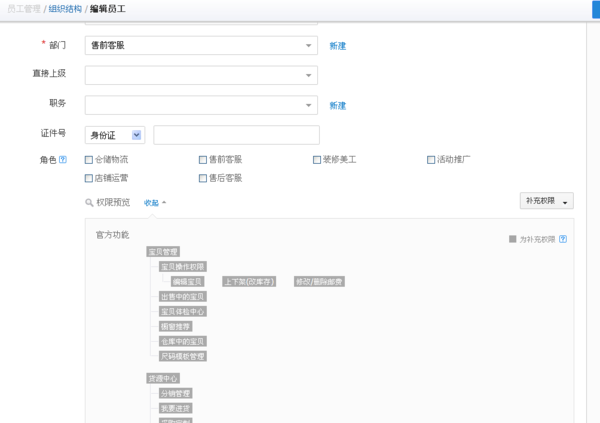The width and height of the screenshot is (600, 423).
Task: Check the 售后客服 role checkbox
Action: [203, 178]
